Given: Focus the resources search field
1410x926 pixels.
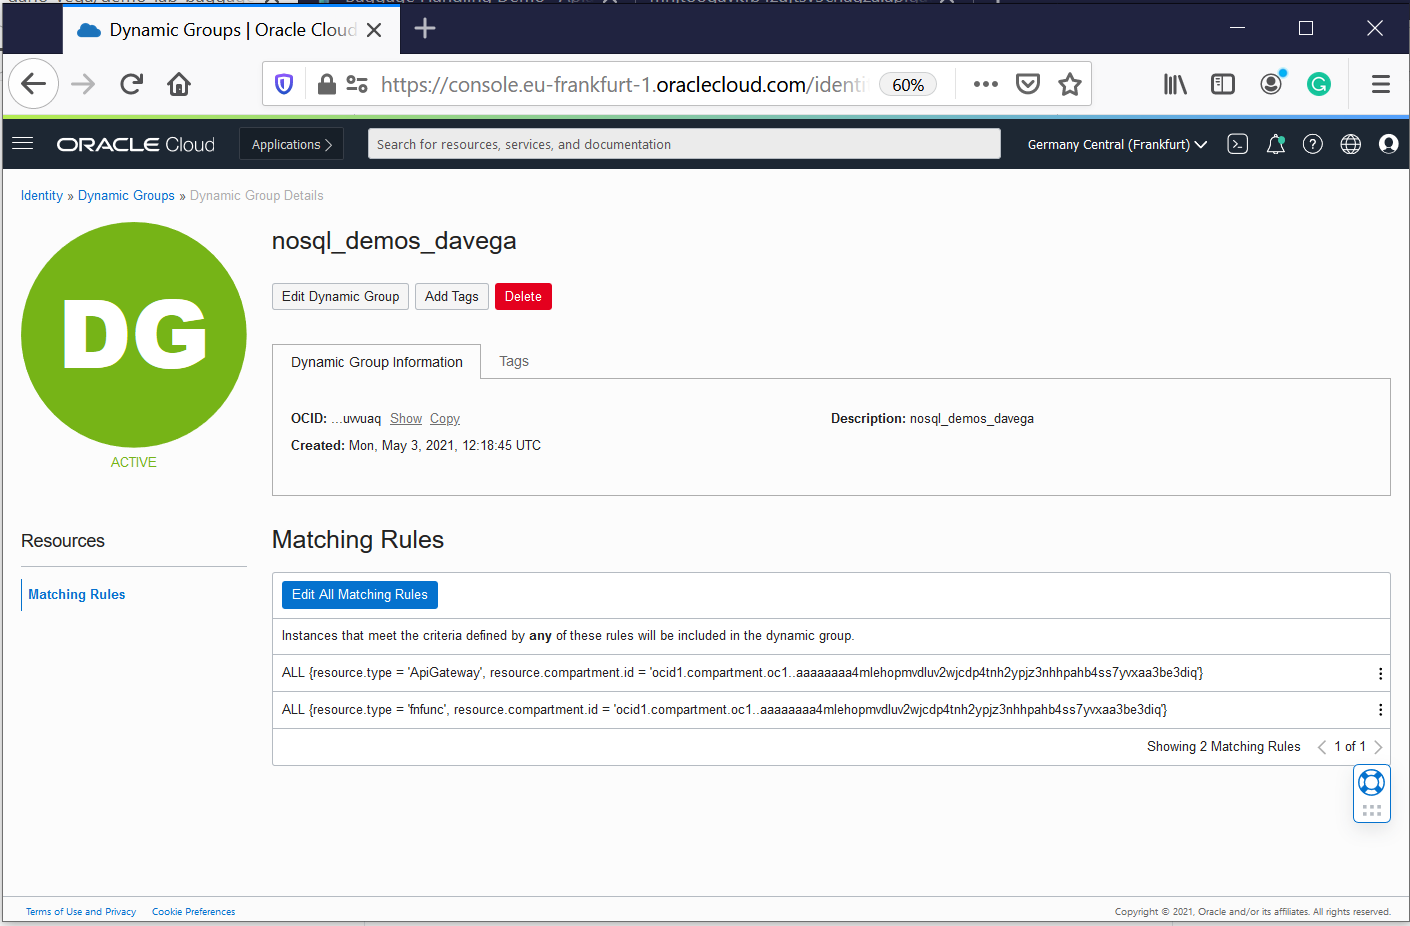Looking at the screenshot, I should coord(684,144).
